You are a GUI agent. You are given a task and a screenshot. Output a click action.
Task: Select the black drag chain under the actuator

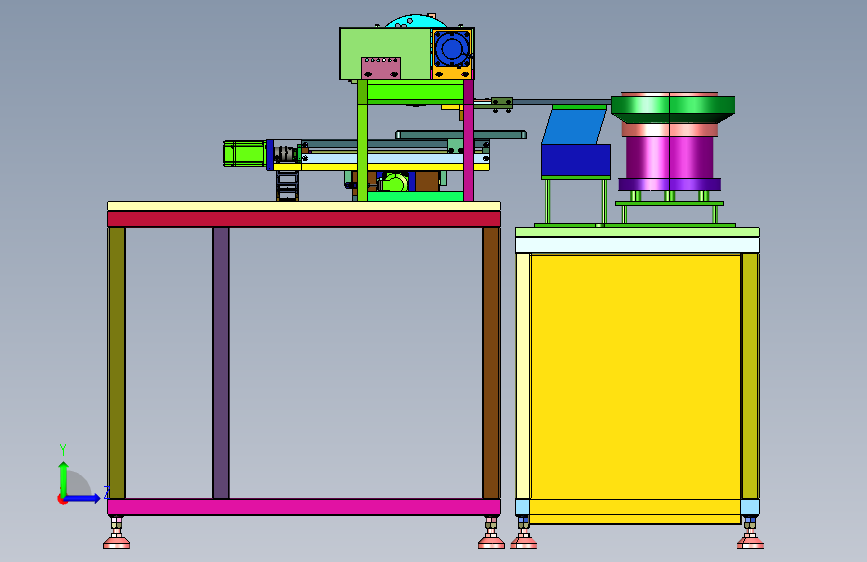pos(288,186)
